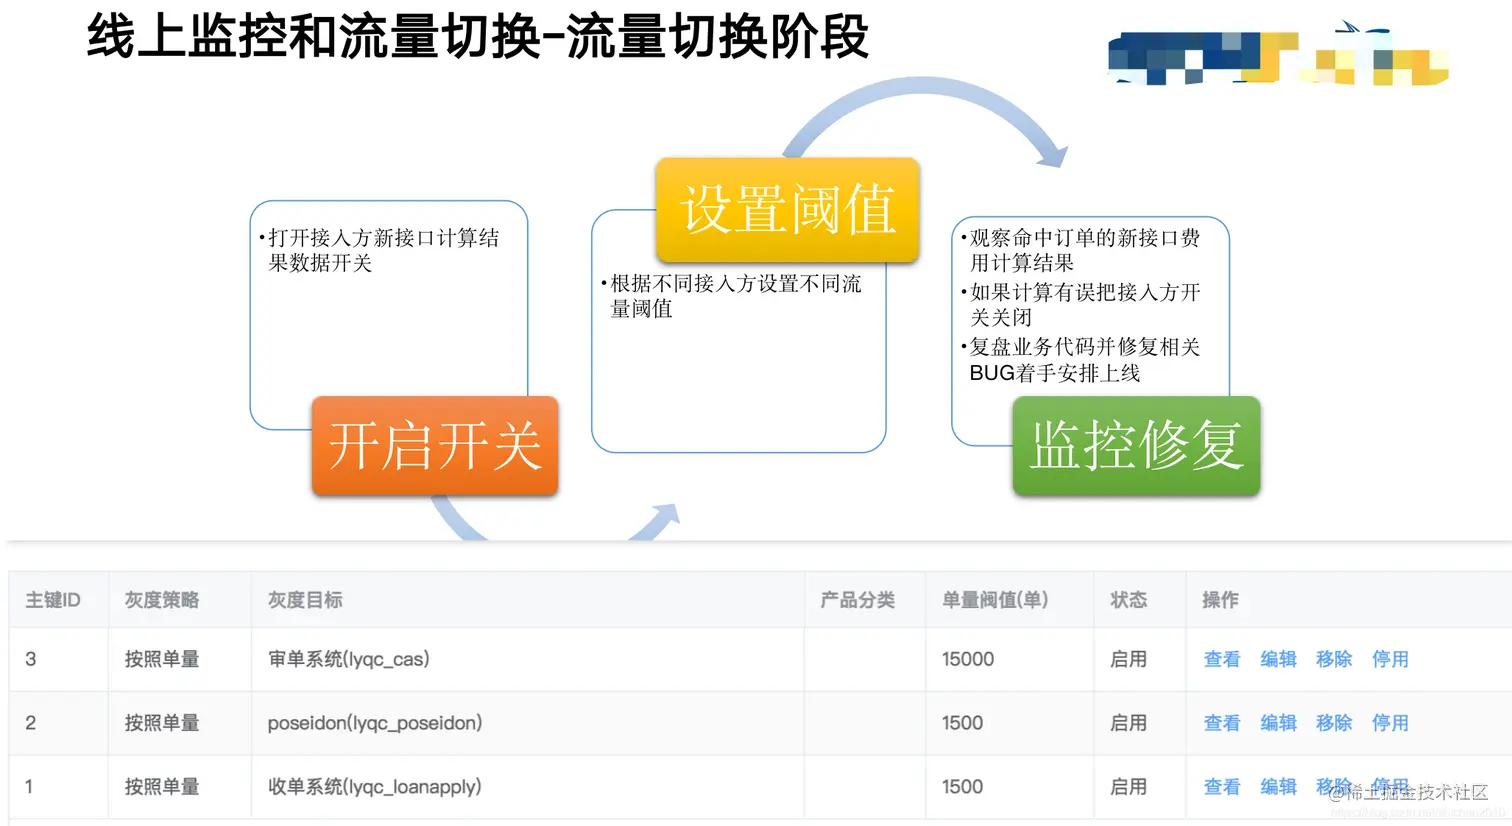Click the 15000 threshold value

click(x=968, y=659)
